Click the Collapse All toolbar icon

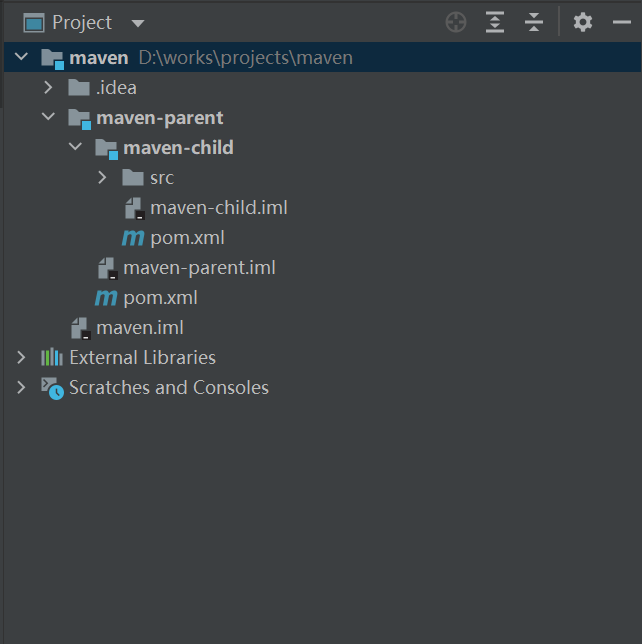tap(534, 22)
